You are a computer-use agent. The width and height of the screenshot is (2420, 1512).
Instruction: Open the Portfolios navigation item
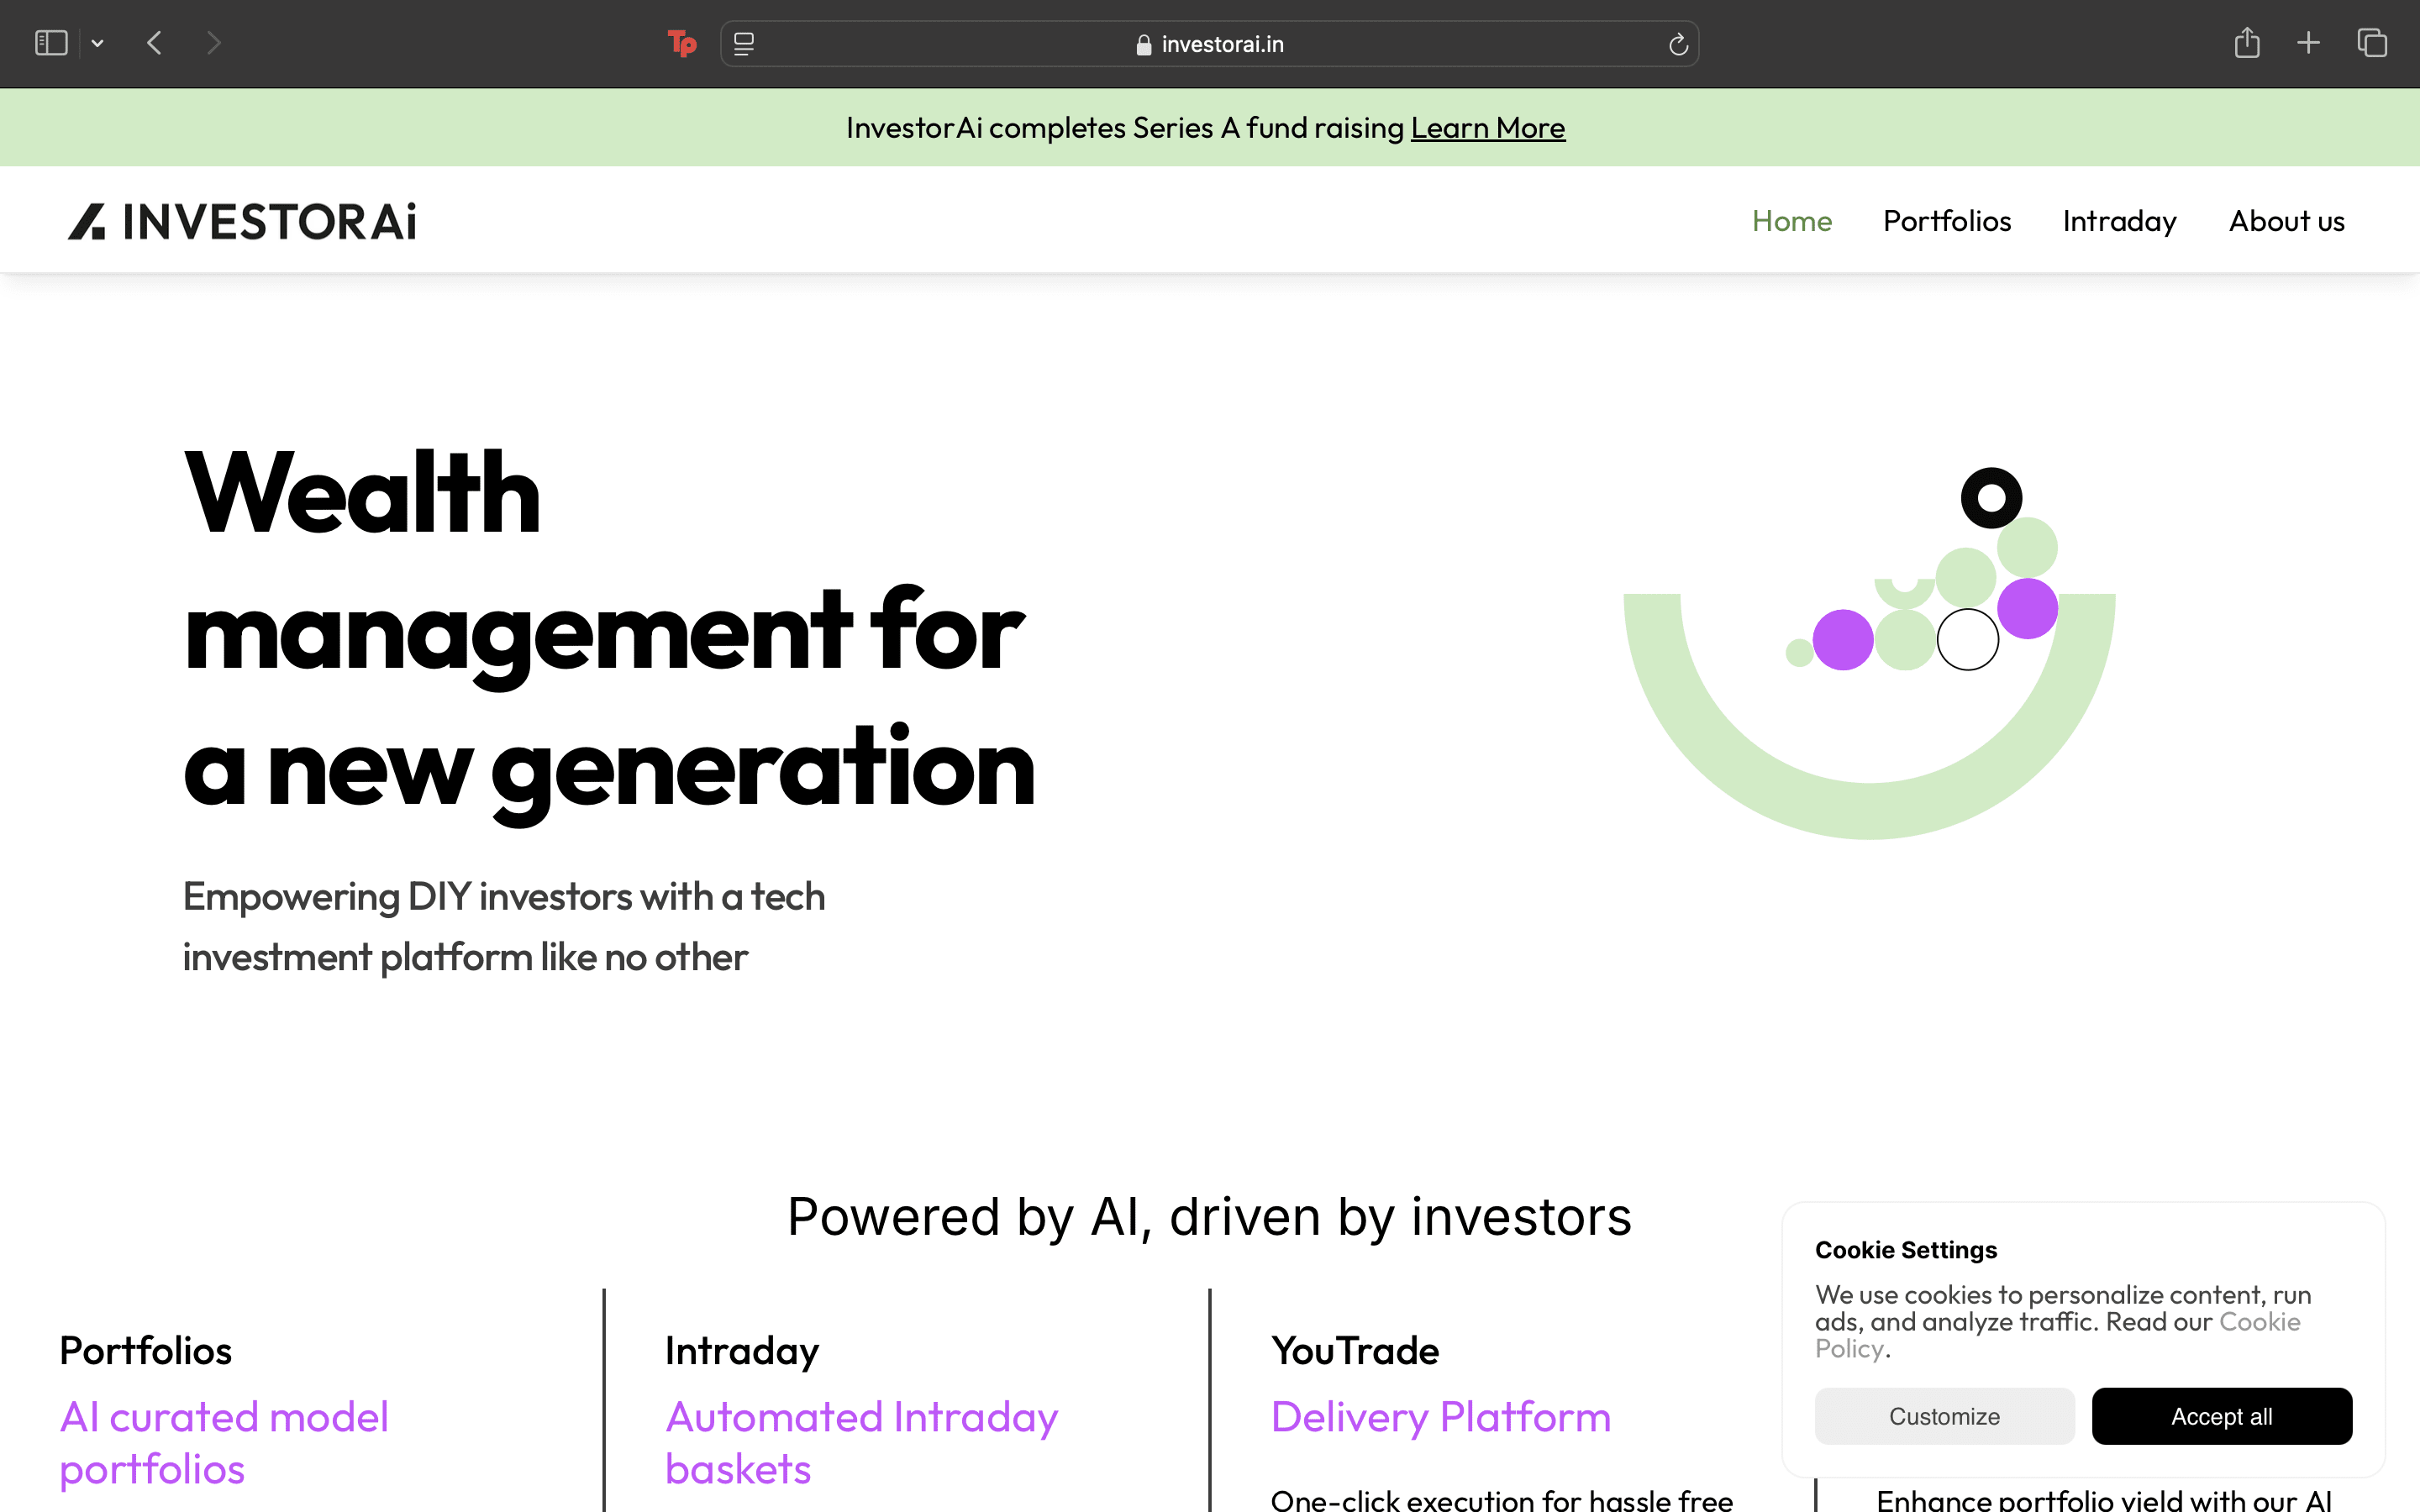pyautogui.click(x=1946, y=221)
